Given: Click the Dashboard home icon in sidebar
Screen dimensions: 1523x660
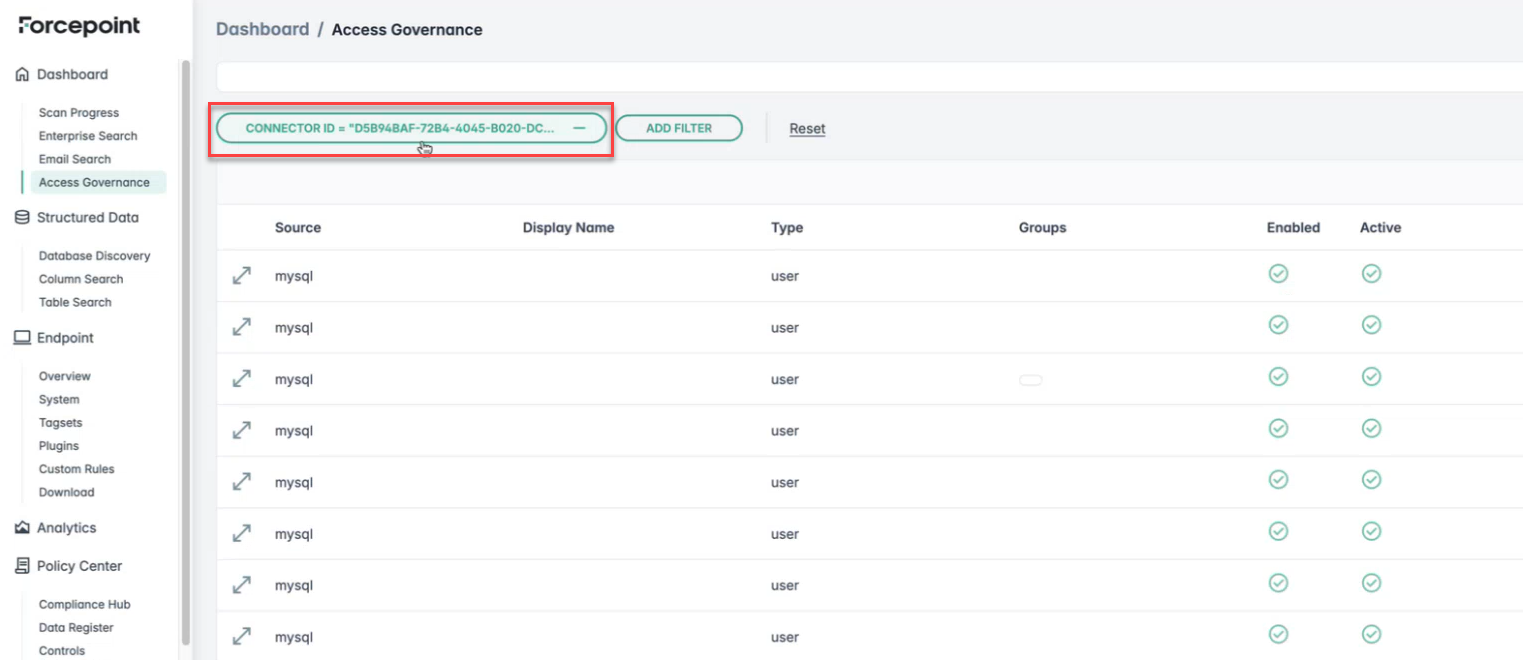Looking at the screenshot, I should click(22, 75).
